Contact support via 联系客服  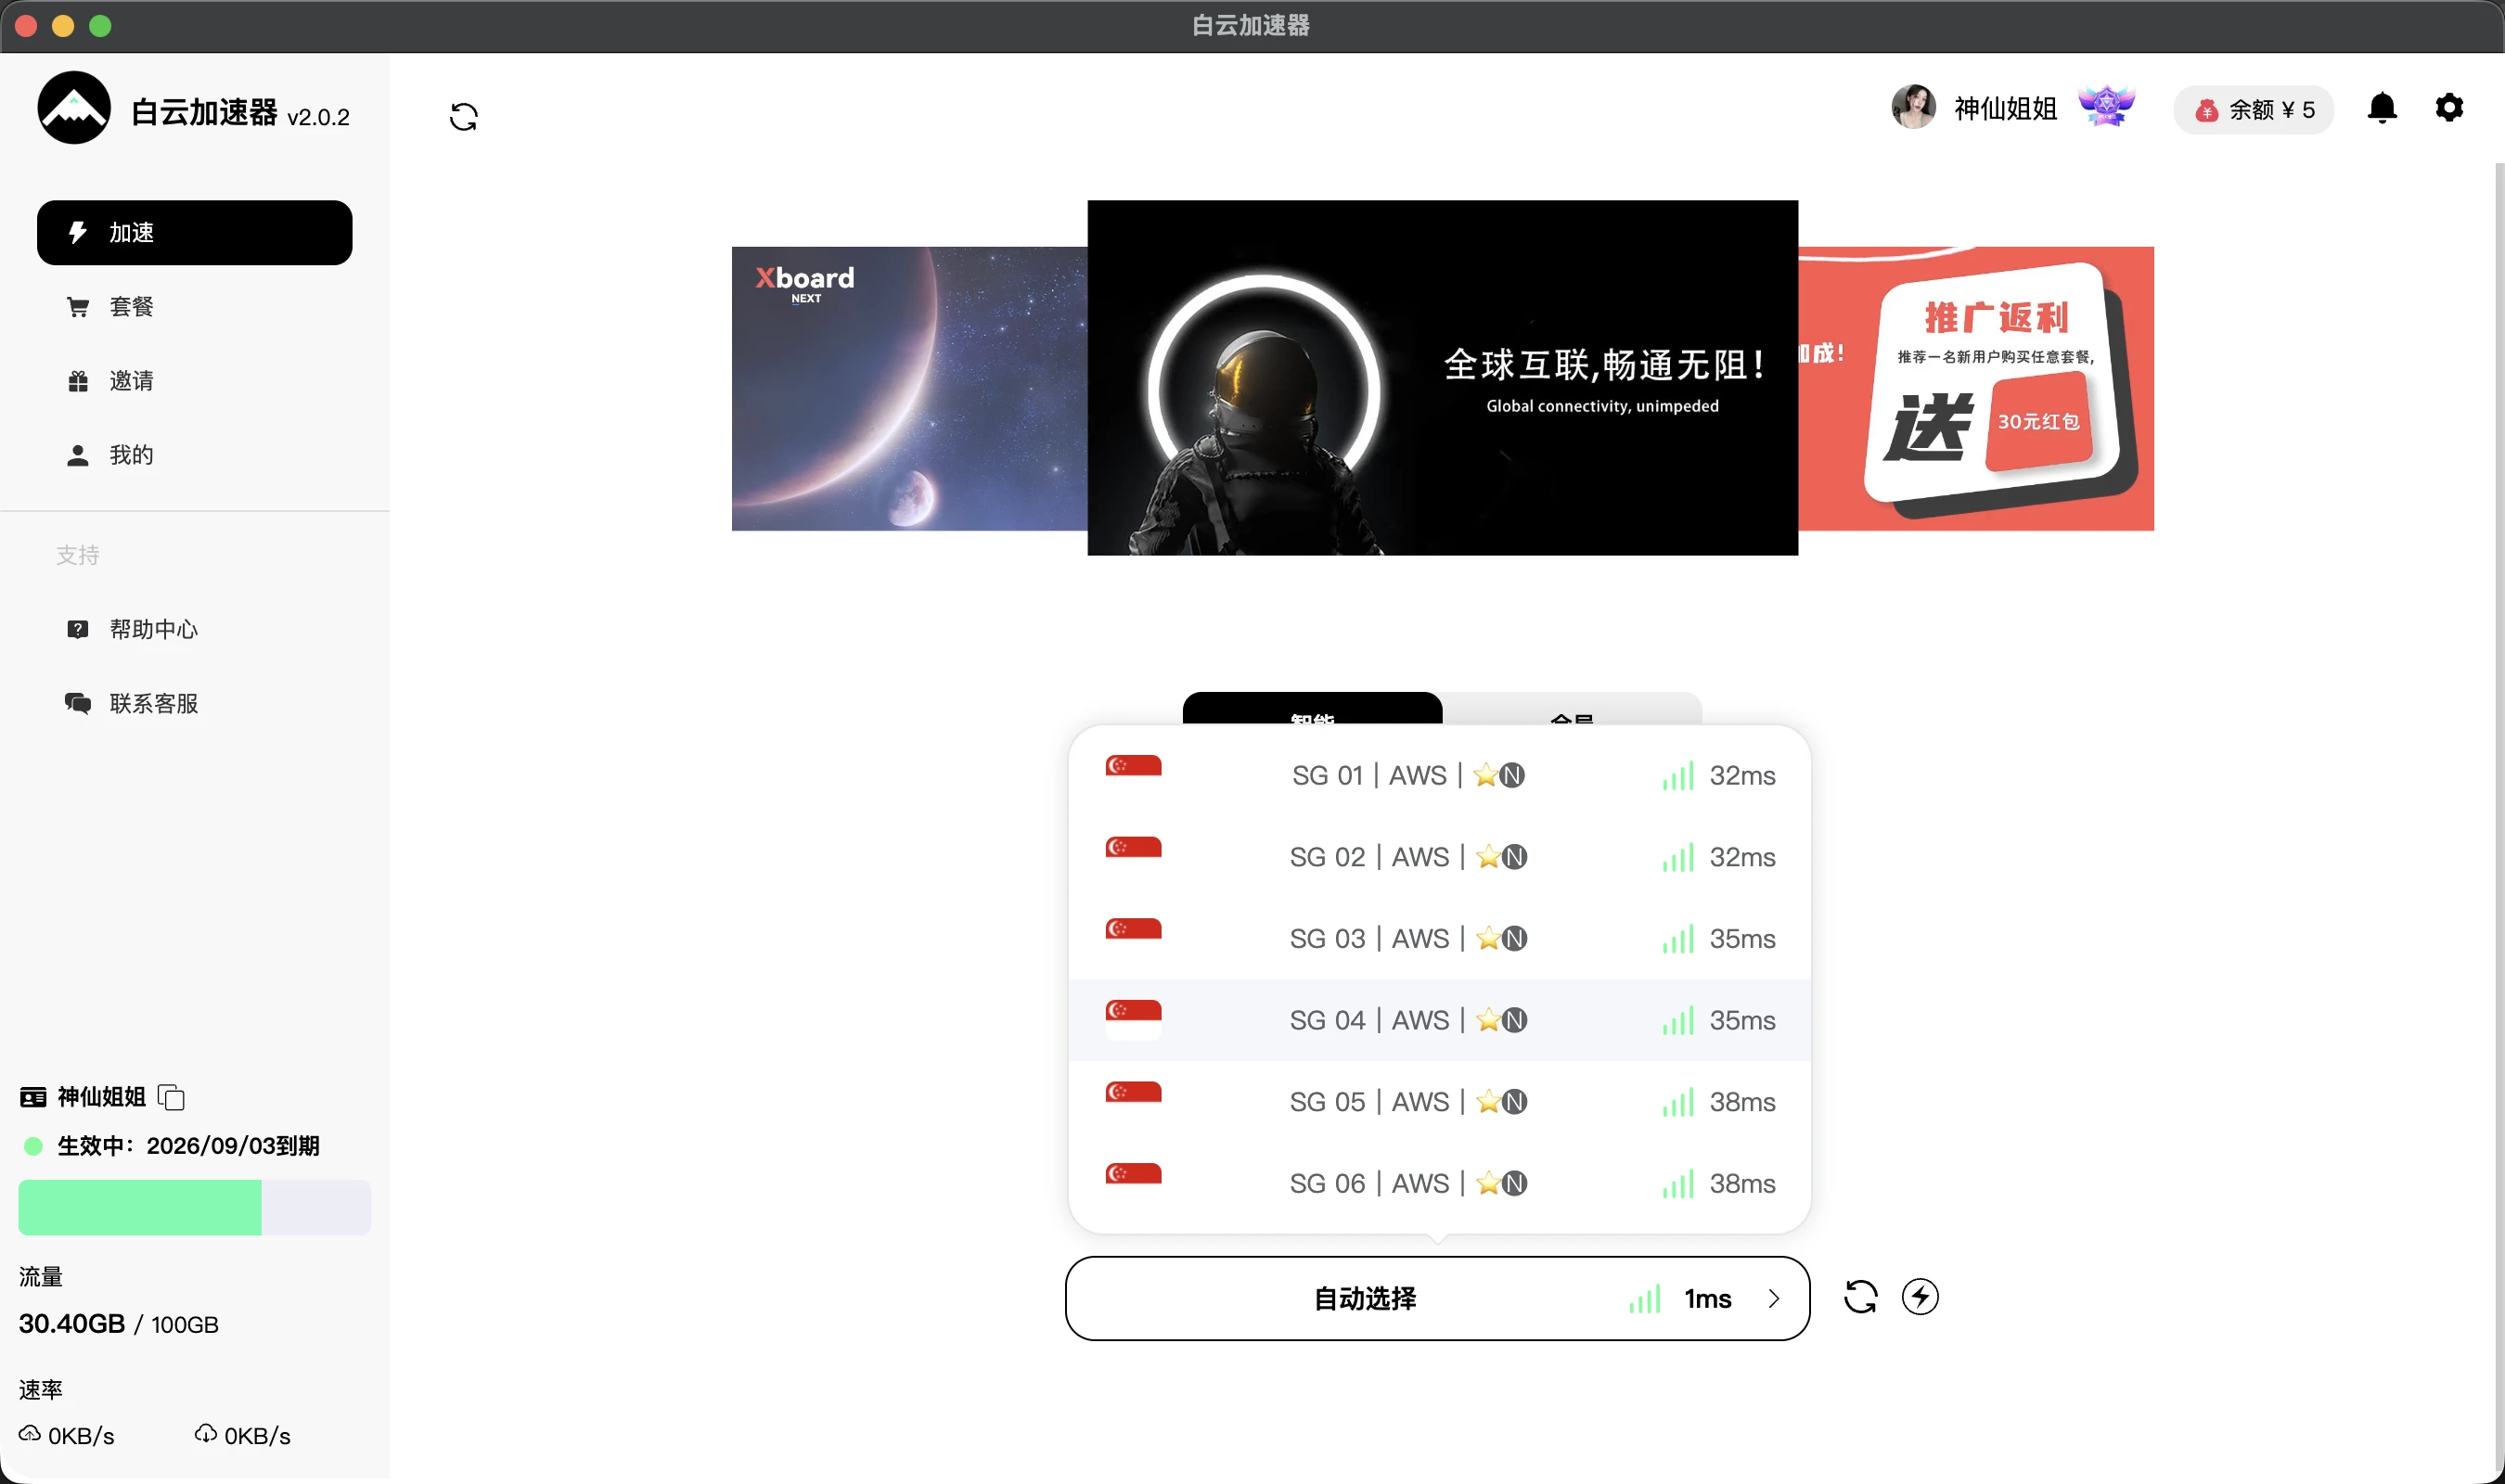coord(153,703)
